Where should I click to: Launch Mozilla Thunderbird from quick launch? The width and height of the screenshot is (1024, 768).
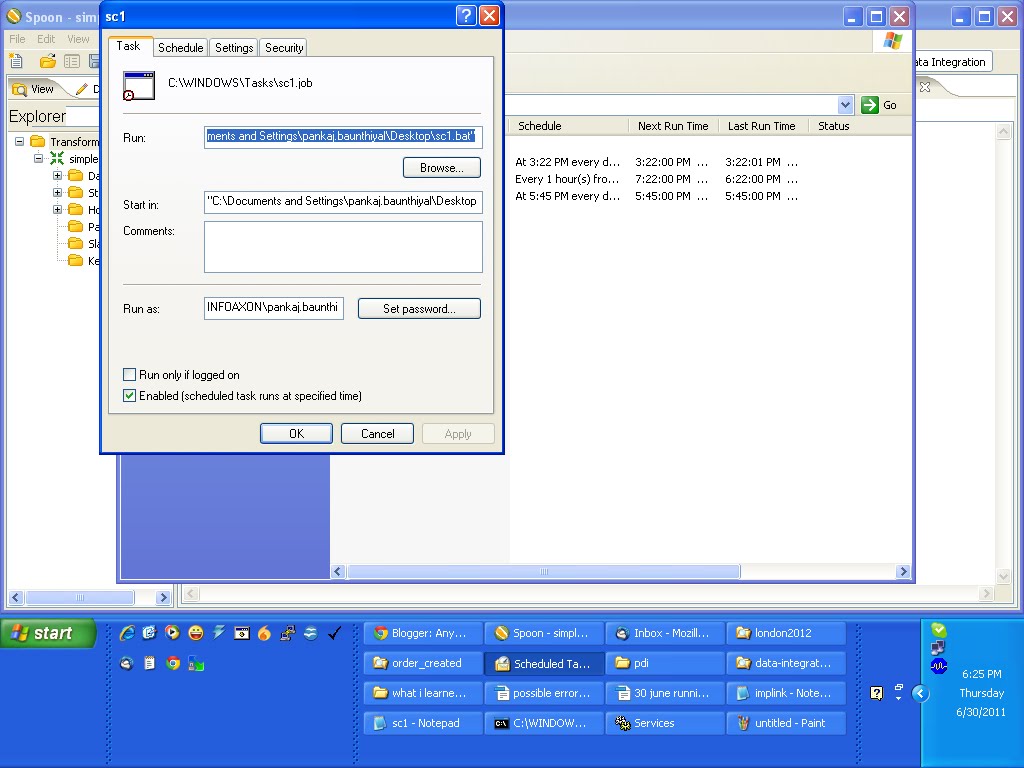(124, 663)
